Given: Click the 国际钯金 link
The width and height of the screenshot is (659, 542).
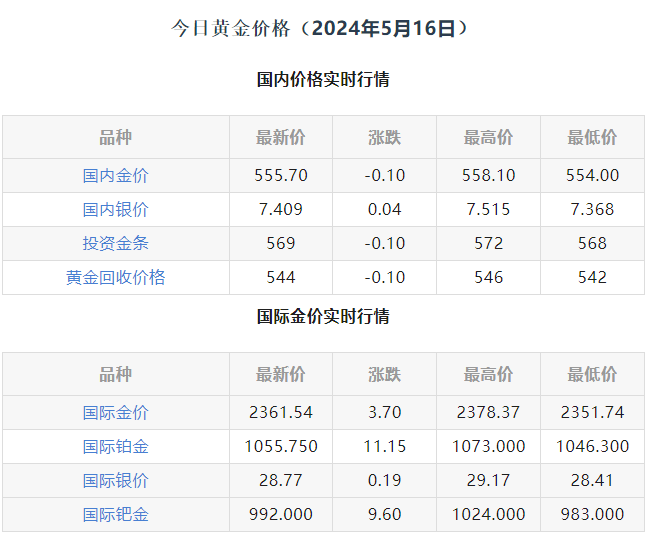Looking at the screenshot, I should click(x=115, y=514).
